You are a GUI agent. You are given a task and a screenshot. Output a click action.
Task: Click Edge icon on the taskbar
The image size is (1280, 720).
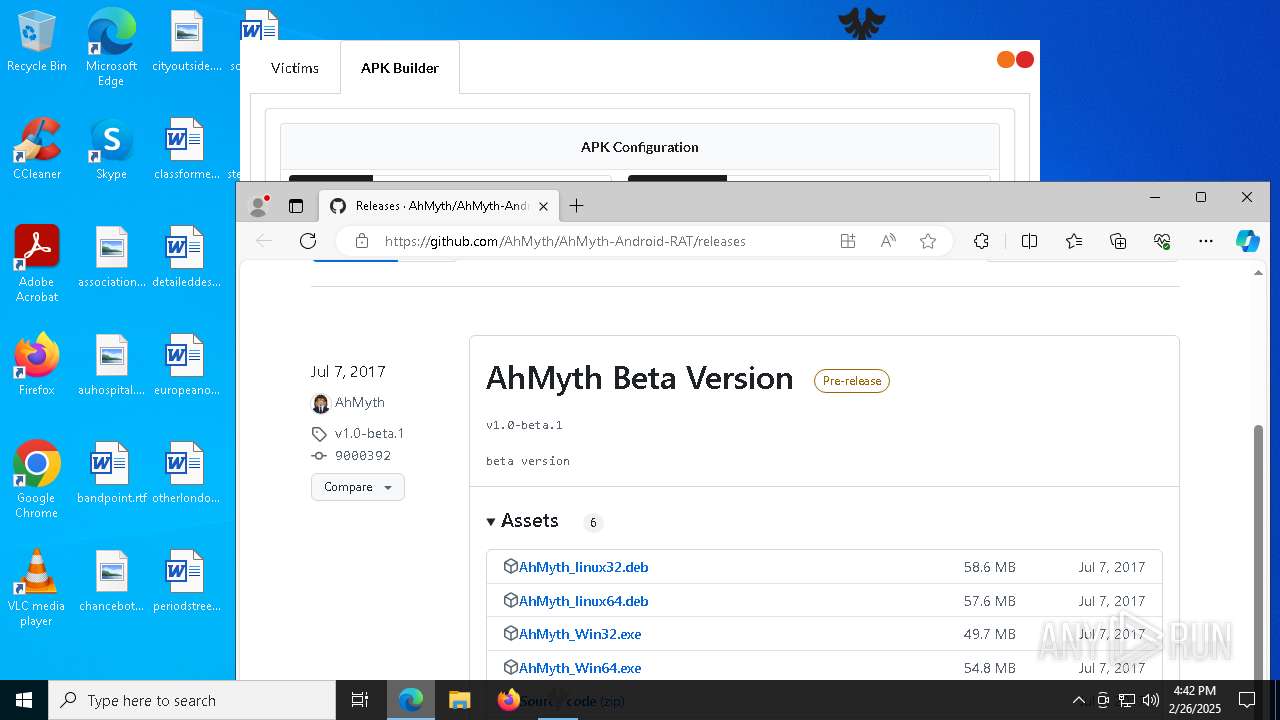click(411, 700)
